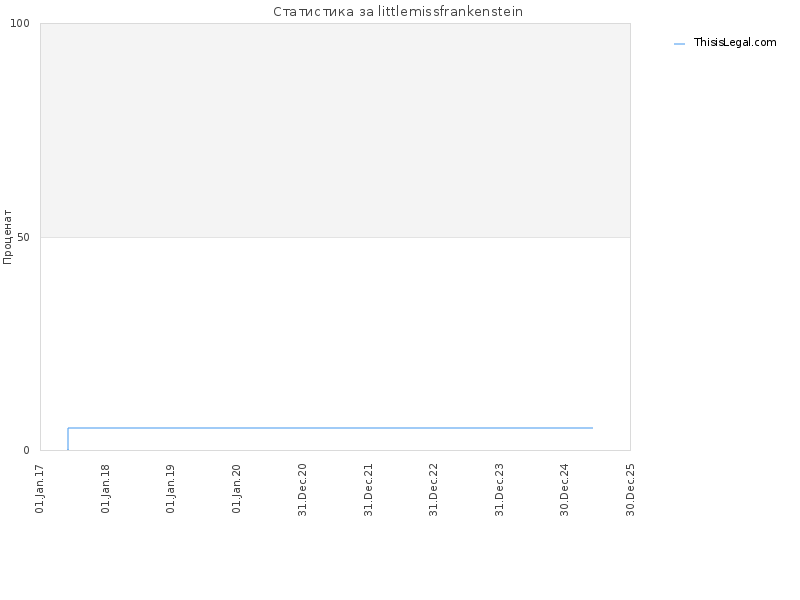Click the y-axis value 100
This screenshot has height=600, width=800.
20,23
